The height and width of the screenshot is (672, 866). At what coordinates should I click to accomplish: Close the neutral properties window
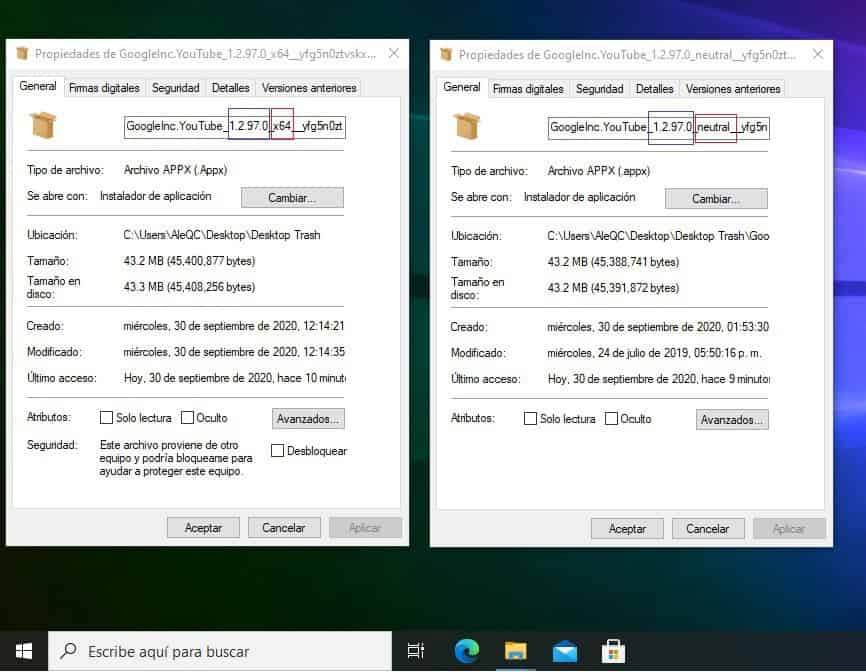[818, 55]
